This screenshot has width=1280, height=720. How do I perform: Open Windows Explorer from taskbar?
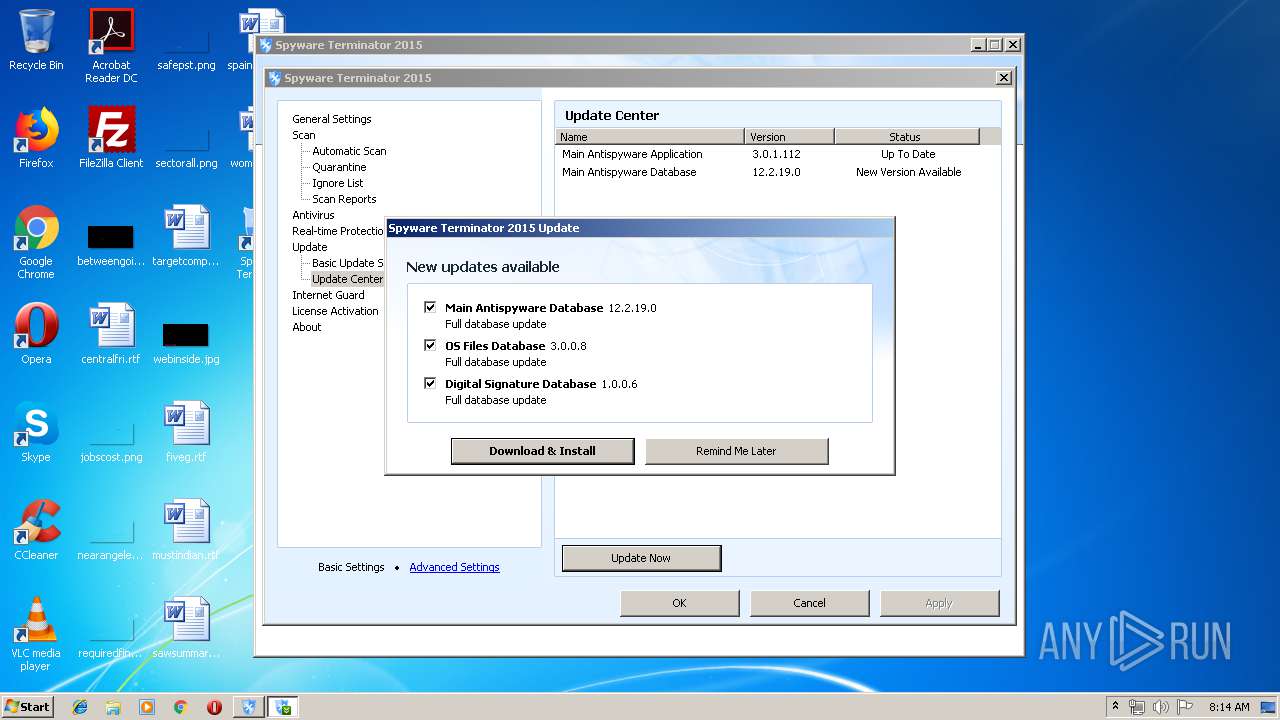(113, 707)
